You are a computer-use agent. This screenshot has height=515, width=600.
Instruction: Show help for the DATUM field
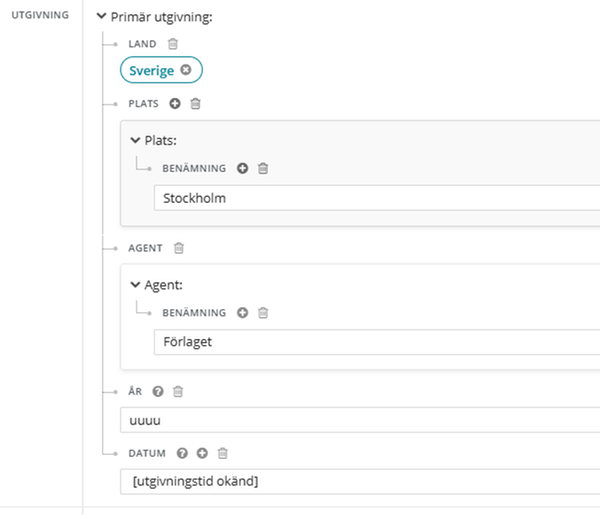pyautogui.click(x=182, y=453)
